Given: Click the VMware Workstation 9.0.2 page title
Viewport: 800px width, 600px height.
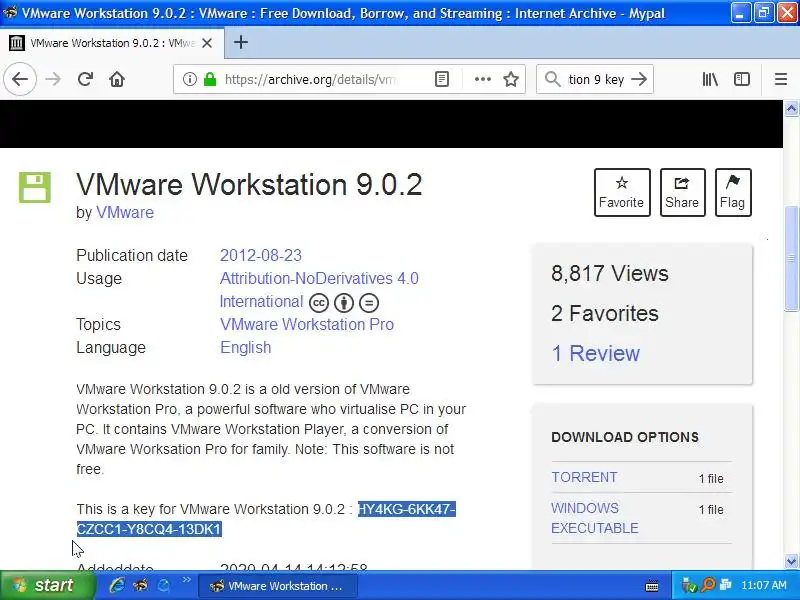Looking at the screenshot, I should [249, 184].
